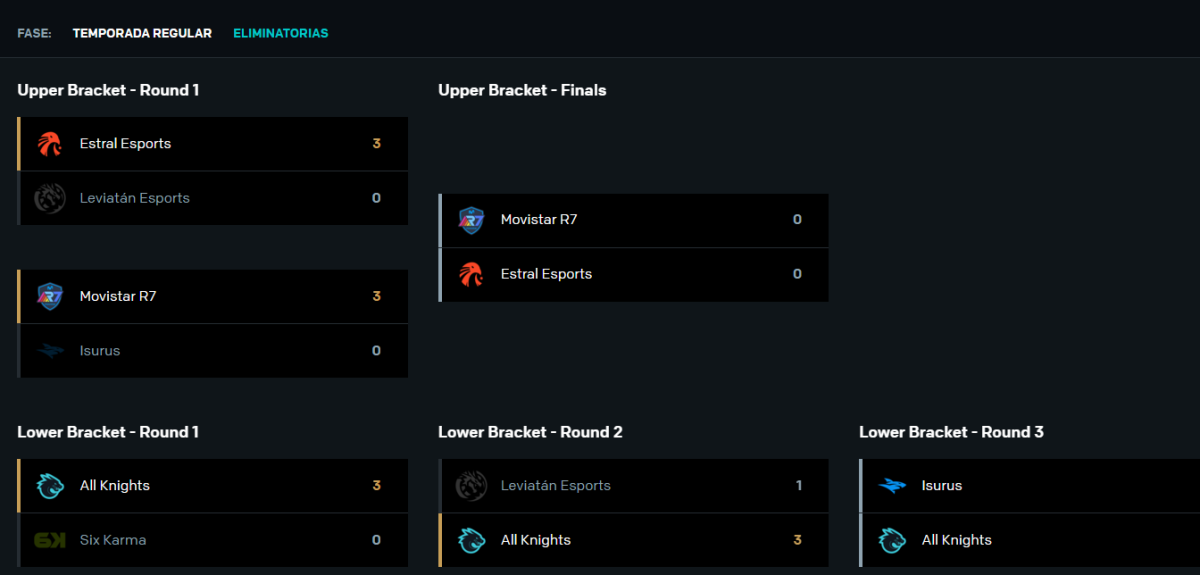Viewport: 1200px width, 575px height.
Task: Click Six Karma logo in Lower Round 1
Action: [50, 540]
